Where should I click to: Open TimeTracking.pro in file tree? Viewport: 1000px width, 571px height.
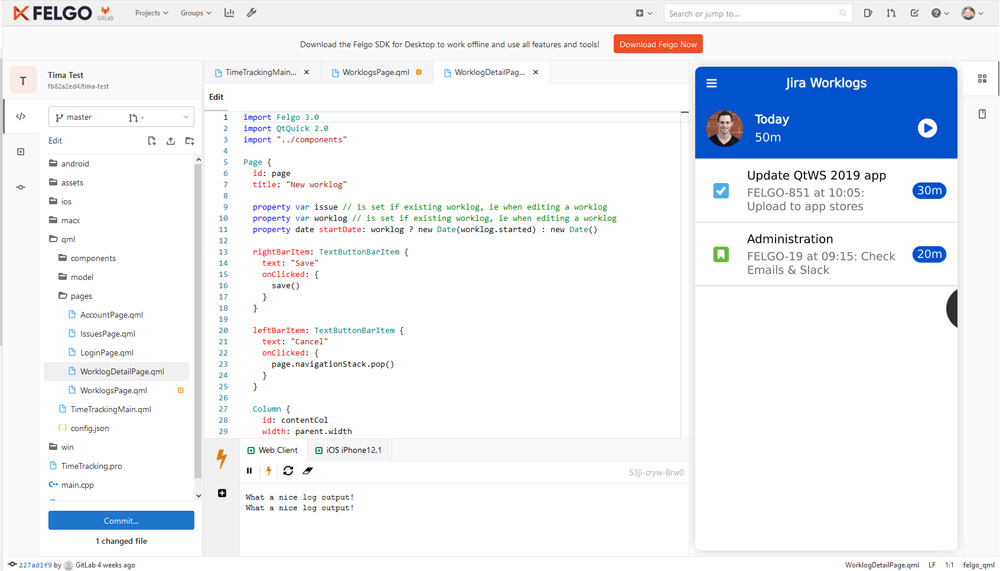click(x=91, y=466)
